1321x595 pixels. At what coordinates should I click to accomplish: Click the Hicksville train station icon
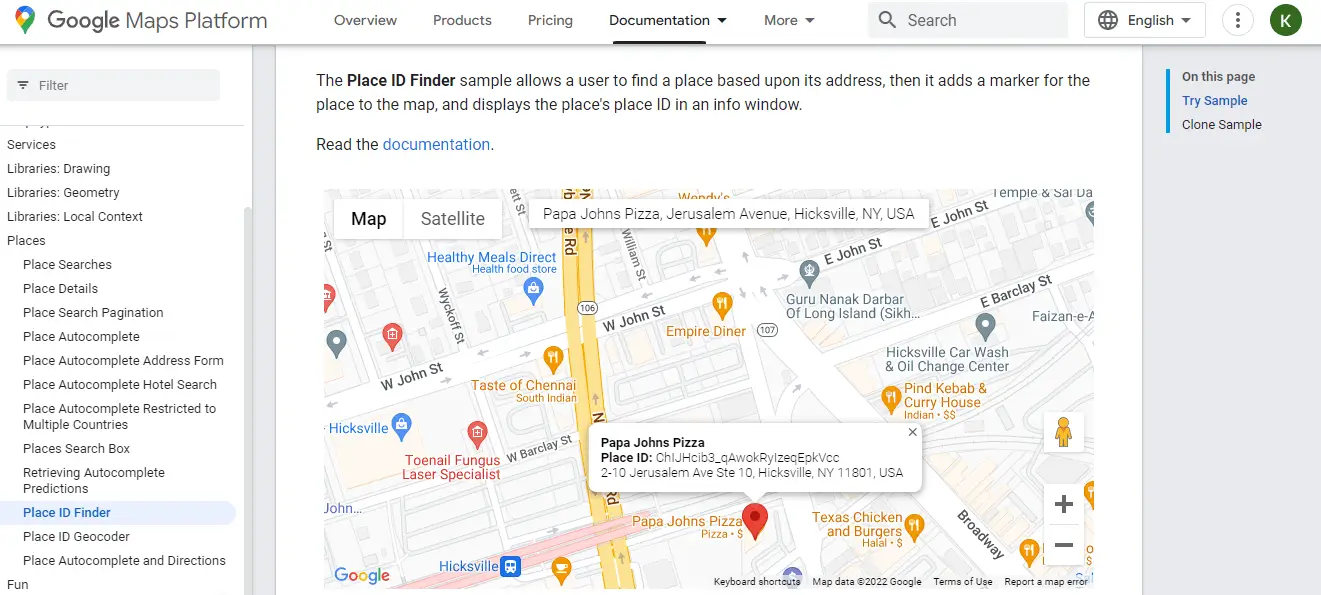click(x=511, y=566)
